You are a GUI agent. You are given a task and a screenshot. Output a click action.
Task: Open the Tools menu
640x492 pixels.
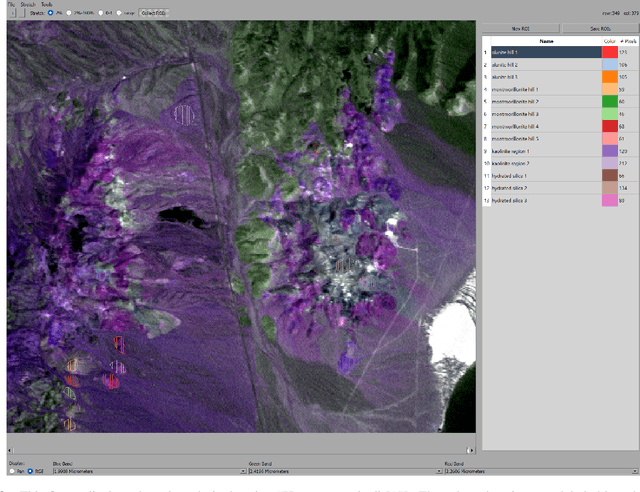(x=47, y=4)
